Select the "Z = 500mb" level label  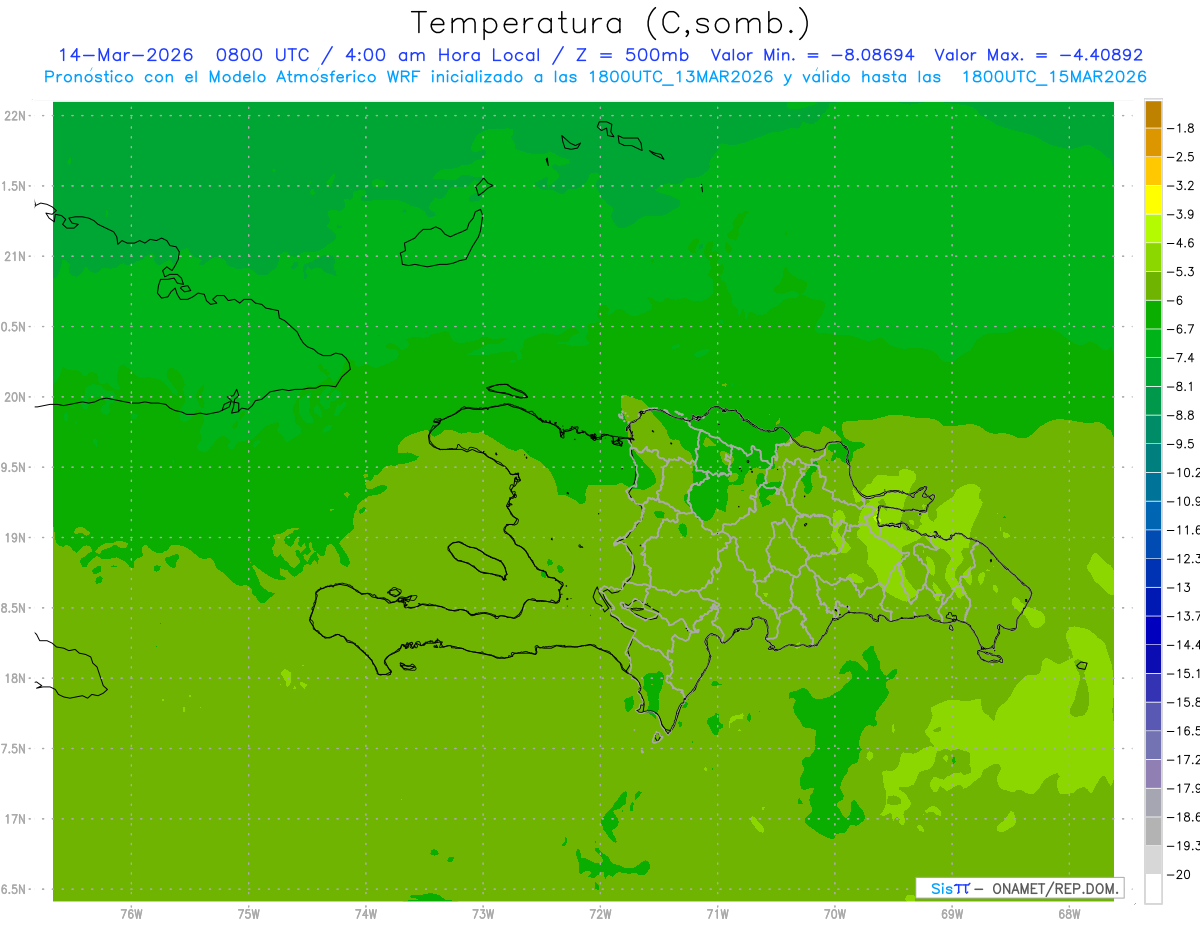click(x=628, y=55)
